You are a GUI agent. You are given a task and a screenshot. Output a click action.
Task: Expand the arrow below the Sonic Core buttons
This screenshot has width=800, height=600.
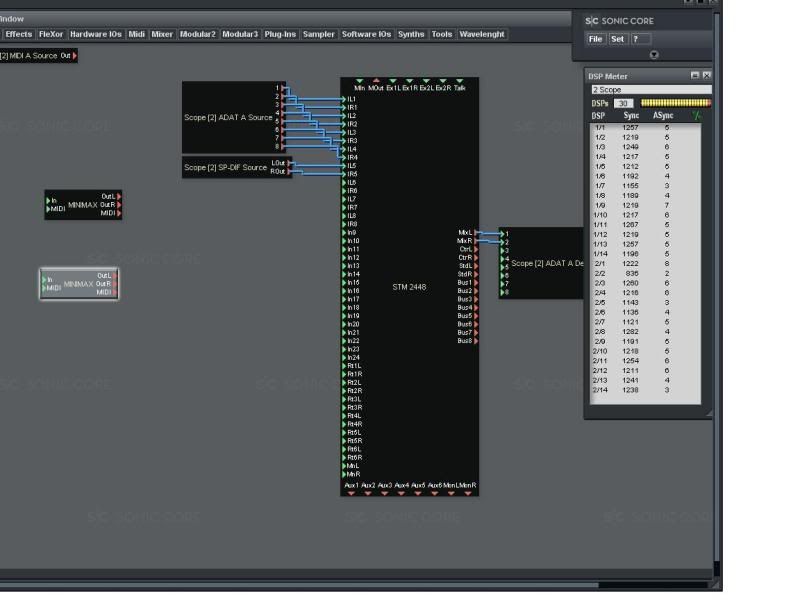point(654,55)
